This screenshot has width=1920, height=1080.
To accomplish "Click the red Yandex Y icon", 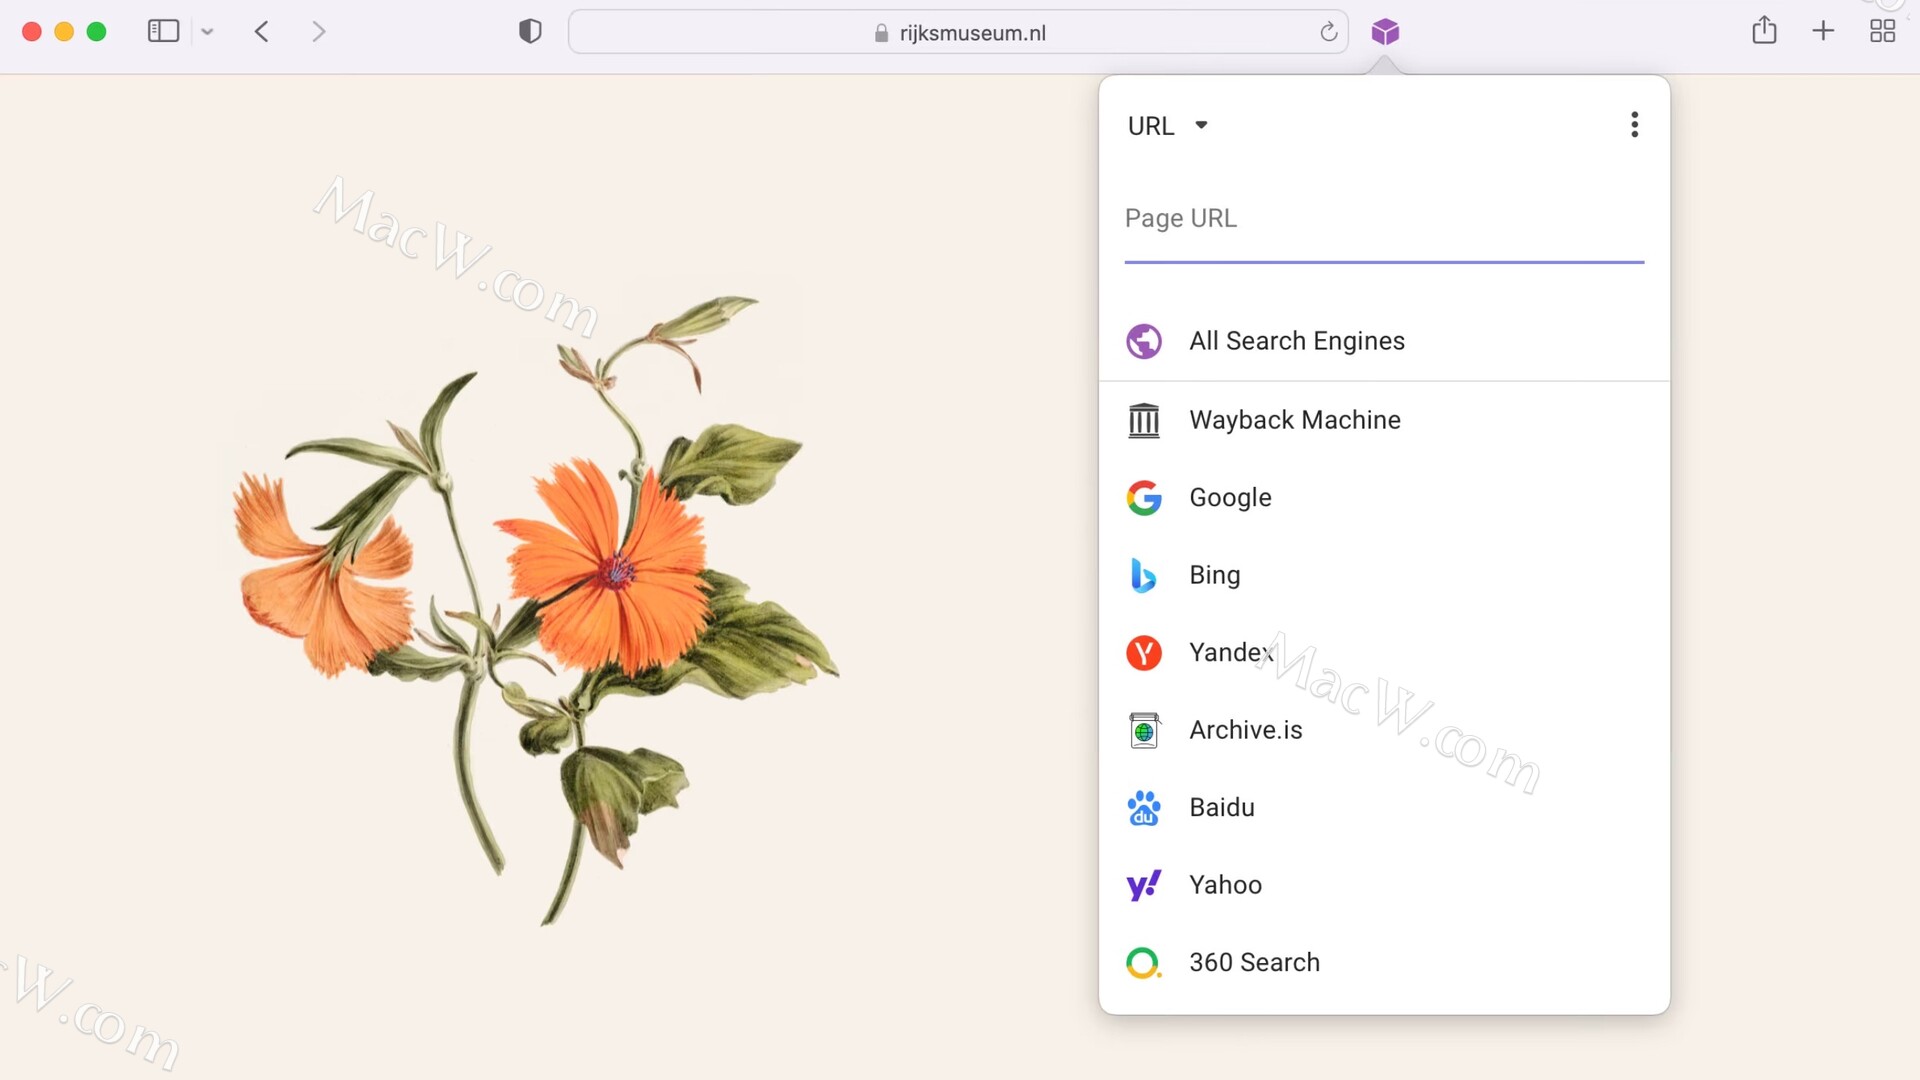I will 1144,653.
